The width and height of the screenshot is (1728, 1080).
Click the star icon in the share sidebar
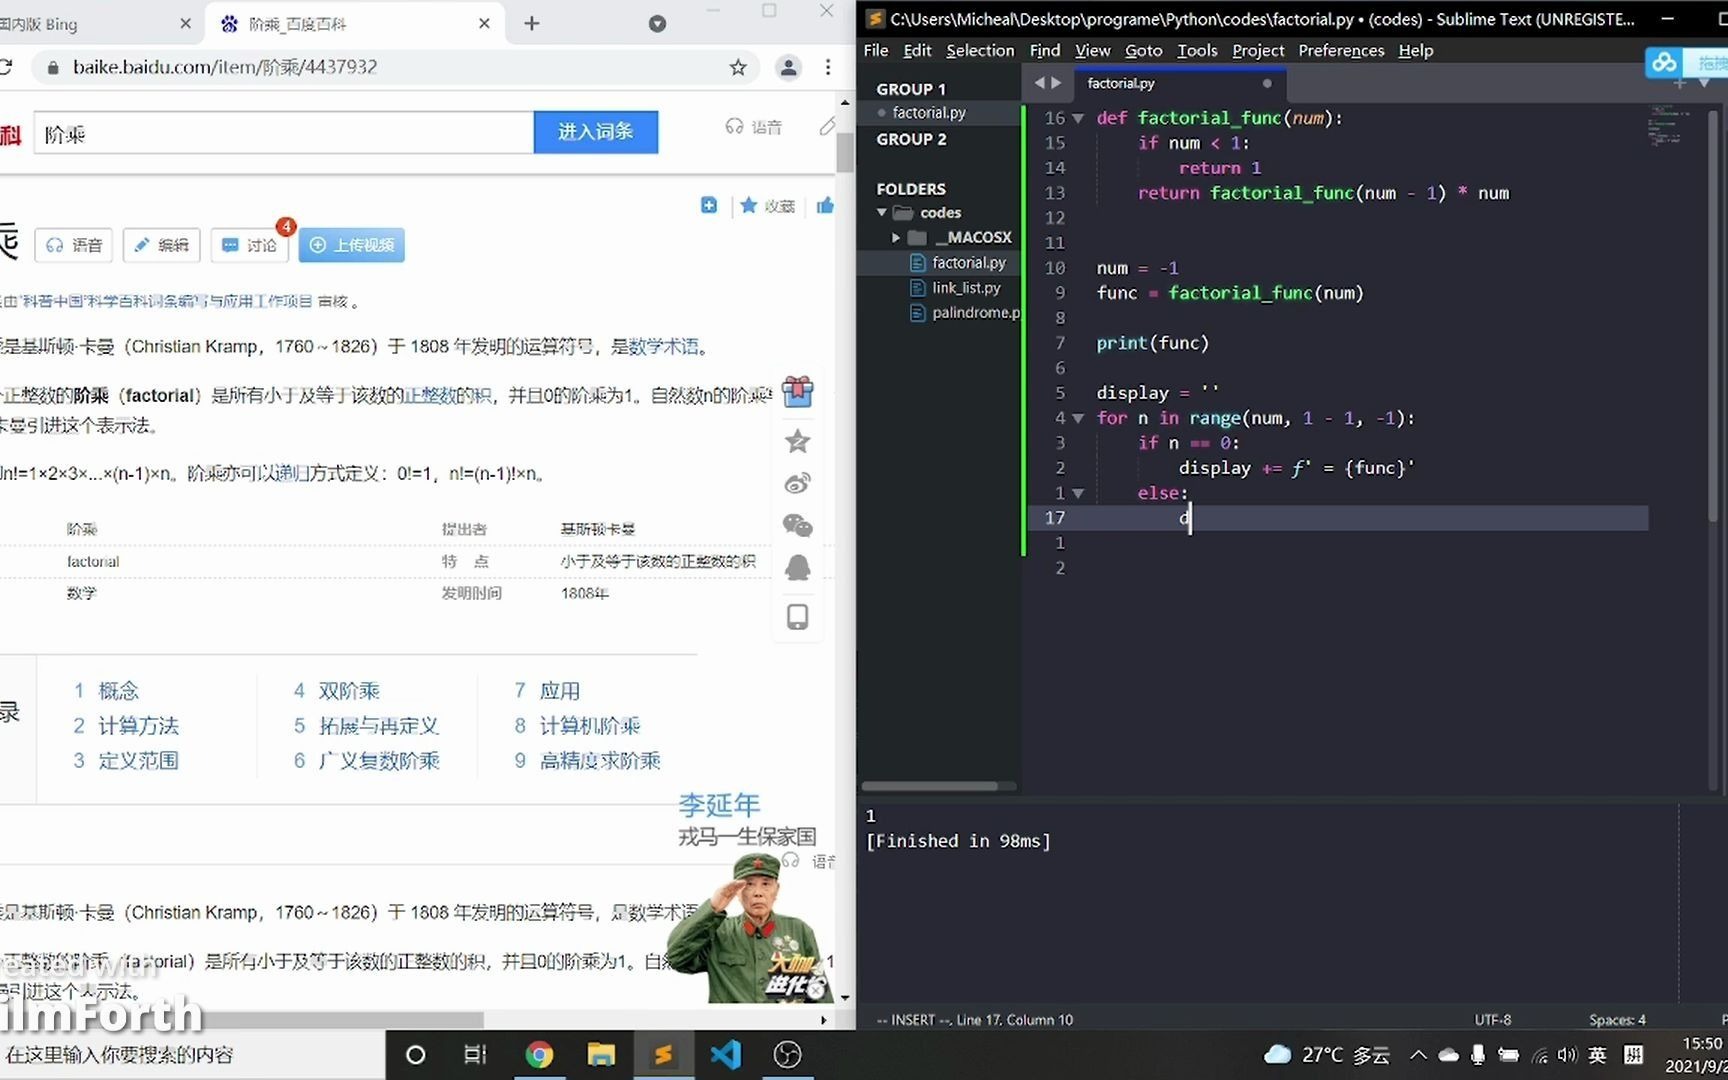tap(797, 441)
